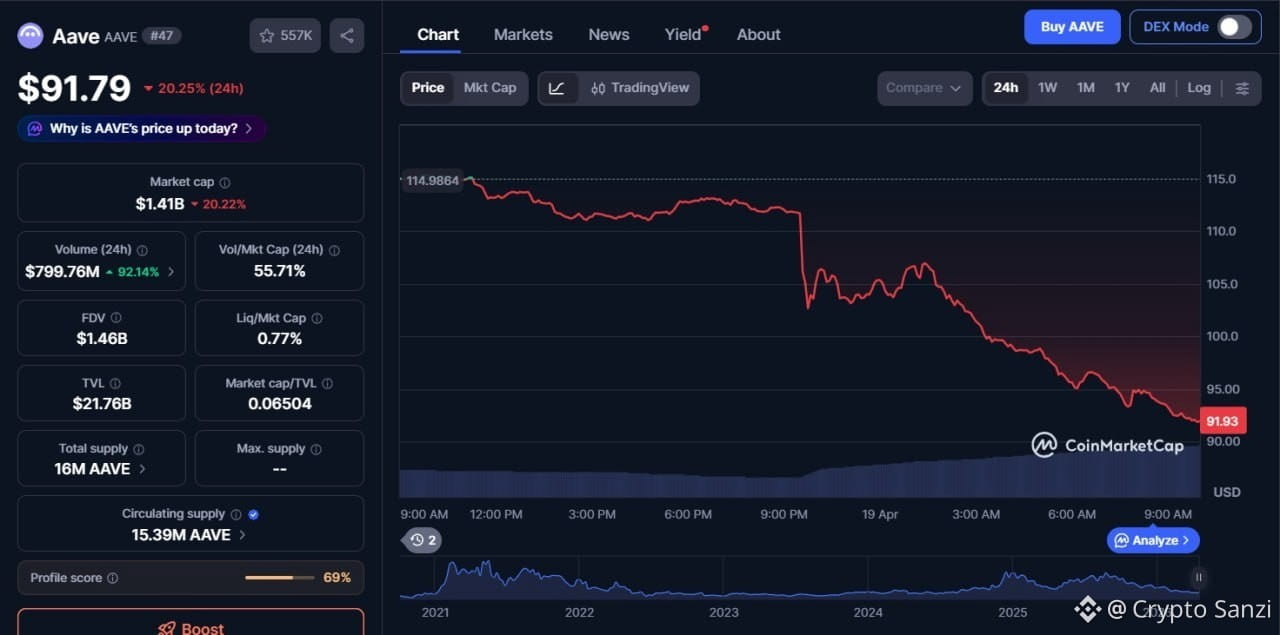Click the Buy AAVE button
Image resolution: width=1280 pixels, height=635 pixels.
tap(1072, 27)
